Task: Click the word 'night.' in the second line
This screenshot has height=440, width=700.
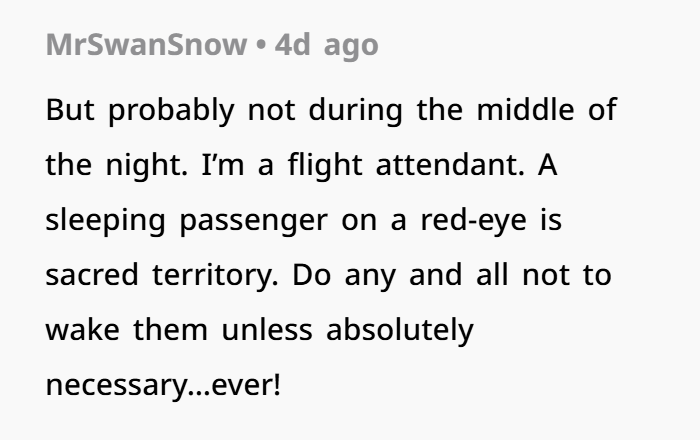Action: pyautogui.click(x=146, y=166)
